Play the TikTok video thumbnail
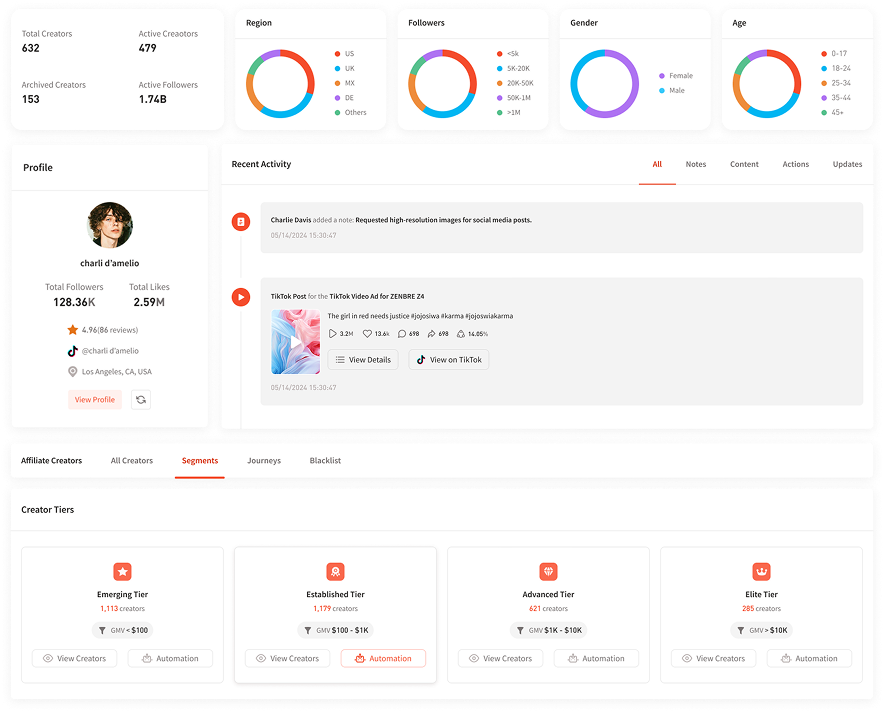This screenshot has width=884, height=712. click(x=295, y=342)
